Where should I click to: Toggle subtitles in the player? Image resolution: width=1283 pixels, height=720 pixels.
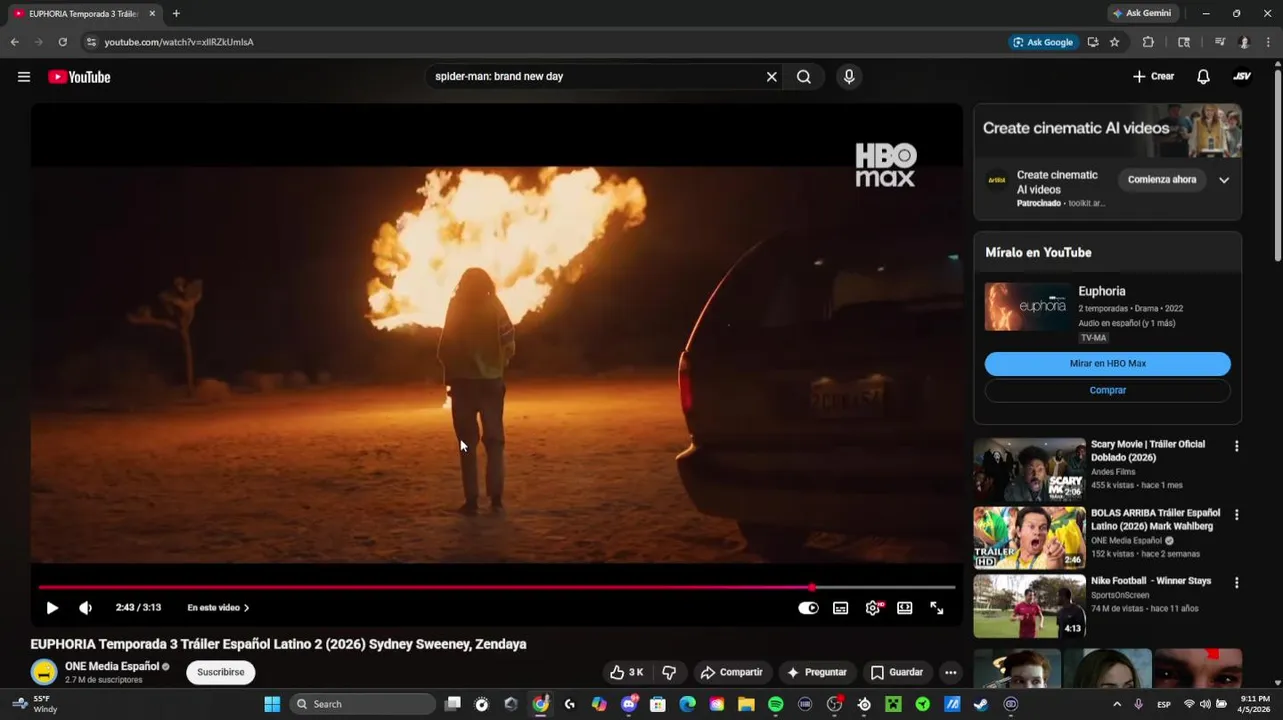tap(841, 608)
